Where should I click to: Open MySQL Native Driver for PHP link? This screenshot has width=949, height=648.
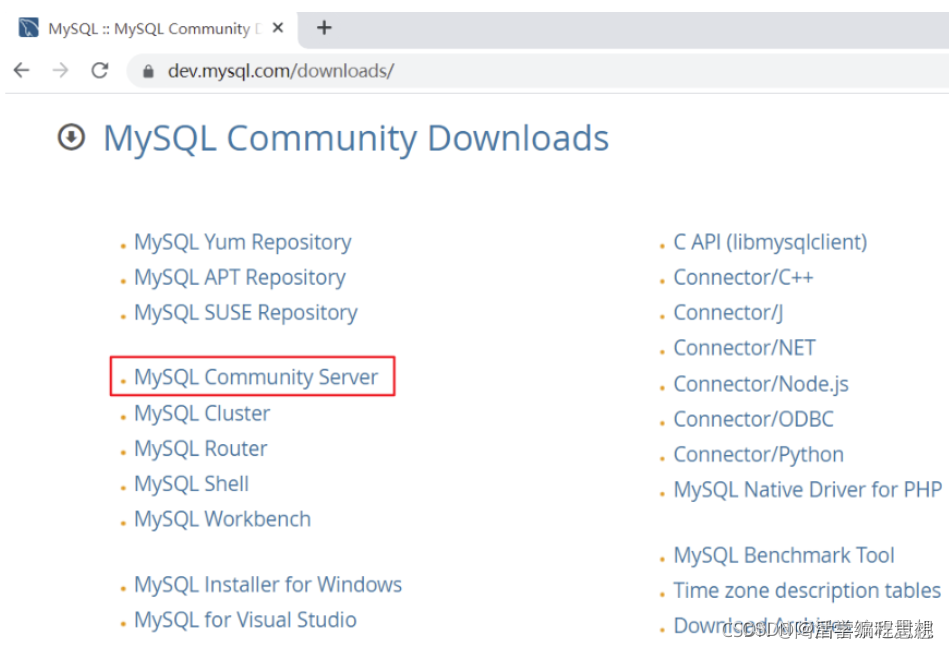click(808, 489)
